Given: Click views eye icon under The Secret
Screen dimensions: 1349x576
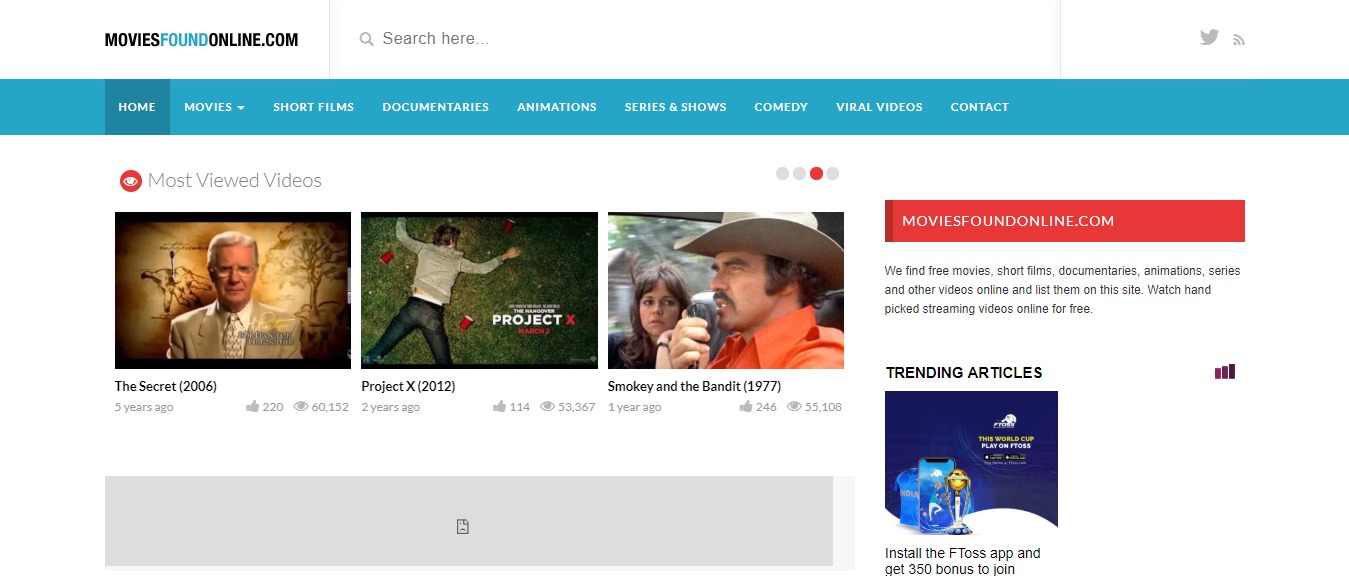Looking at the screenshot, I should point(300,407).
